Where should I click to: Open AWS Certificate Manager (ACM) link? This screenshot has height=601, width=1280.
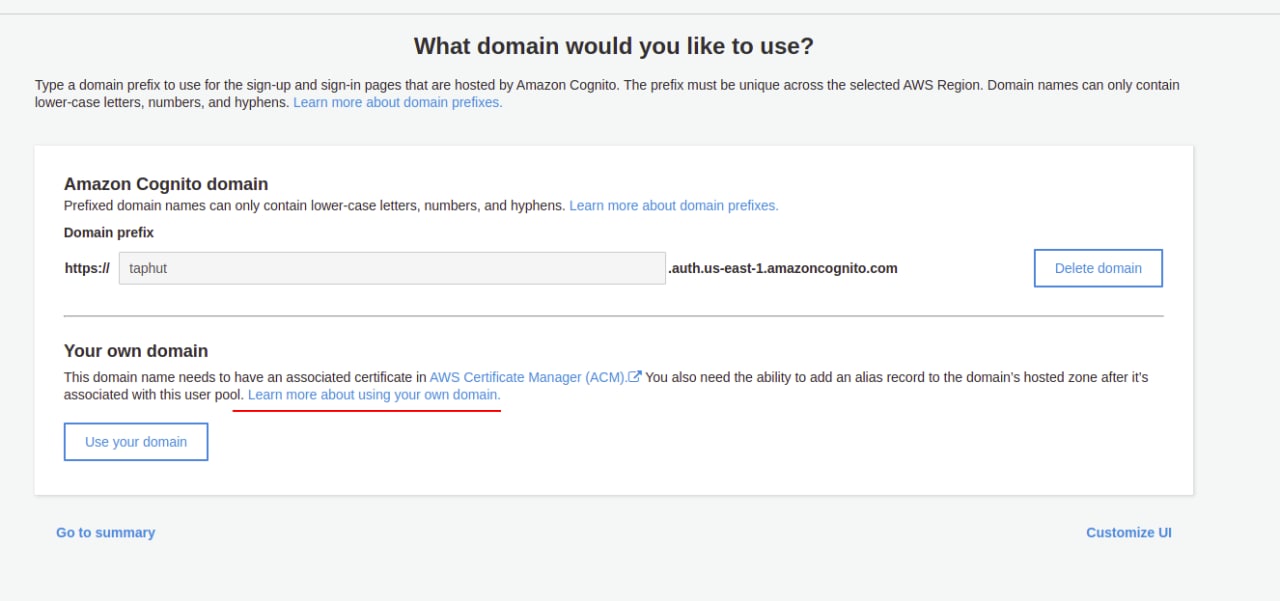(527, 377)
